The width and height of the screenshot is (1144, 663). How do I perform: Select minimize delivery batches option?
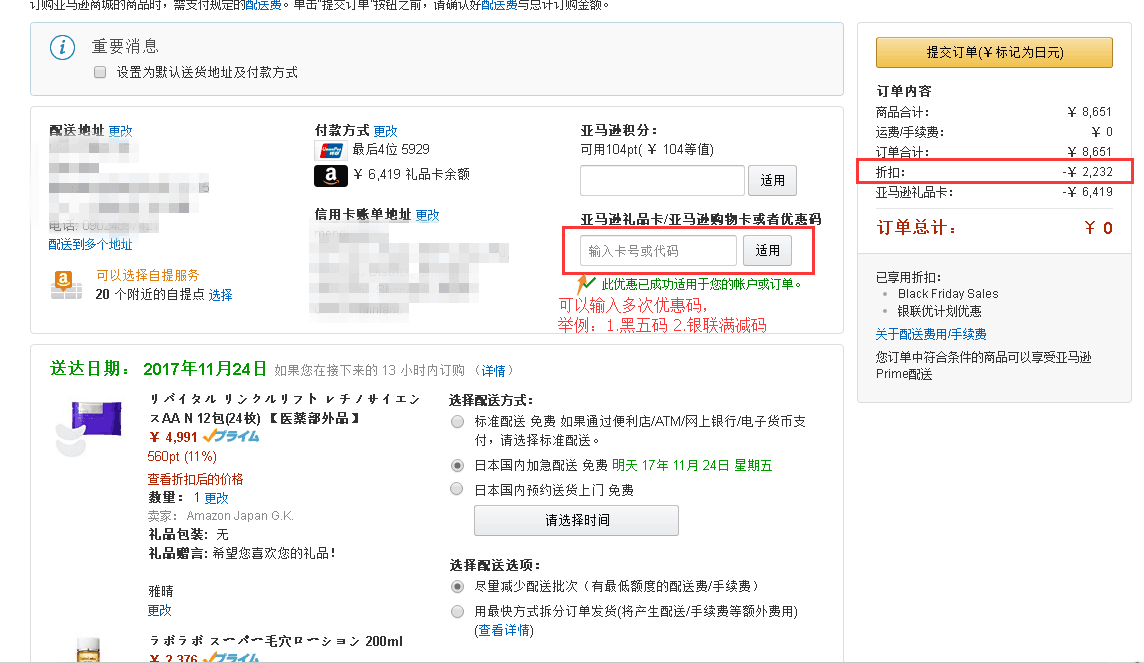click(x=457, y=586)
